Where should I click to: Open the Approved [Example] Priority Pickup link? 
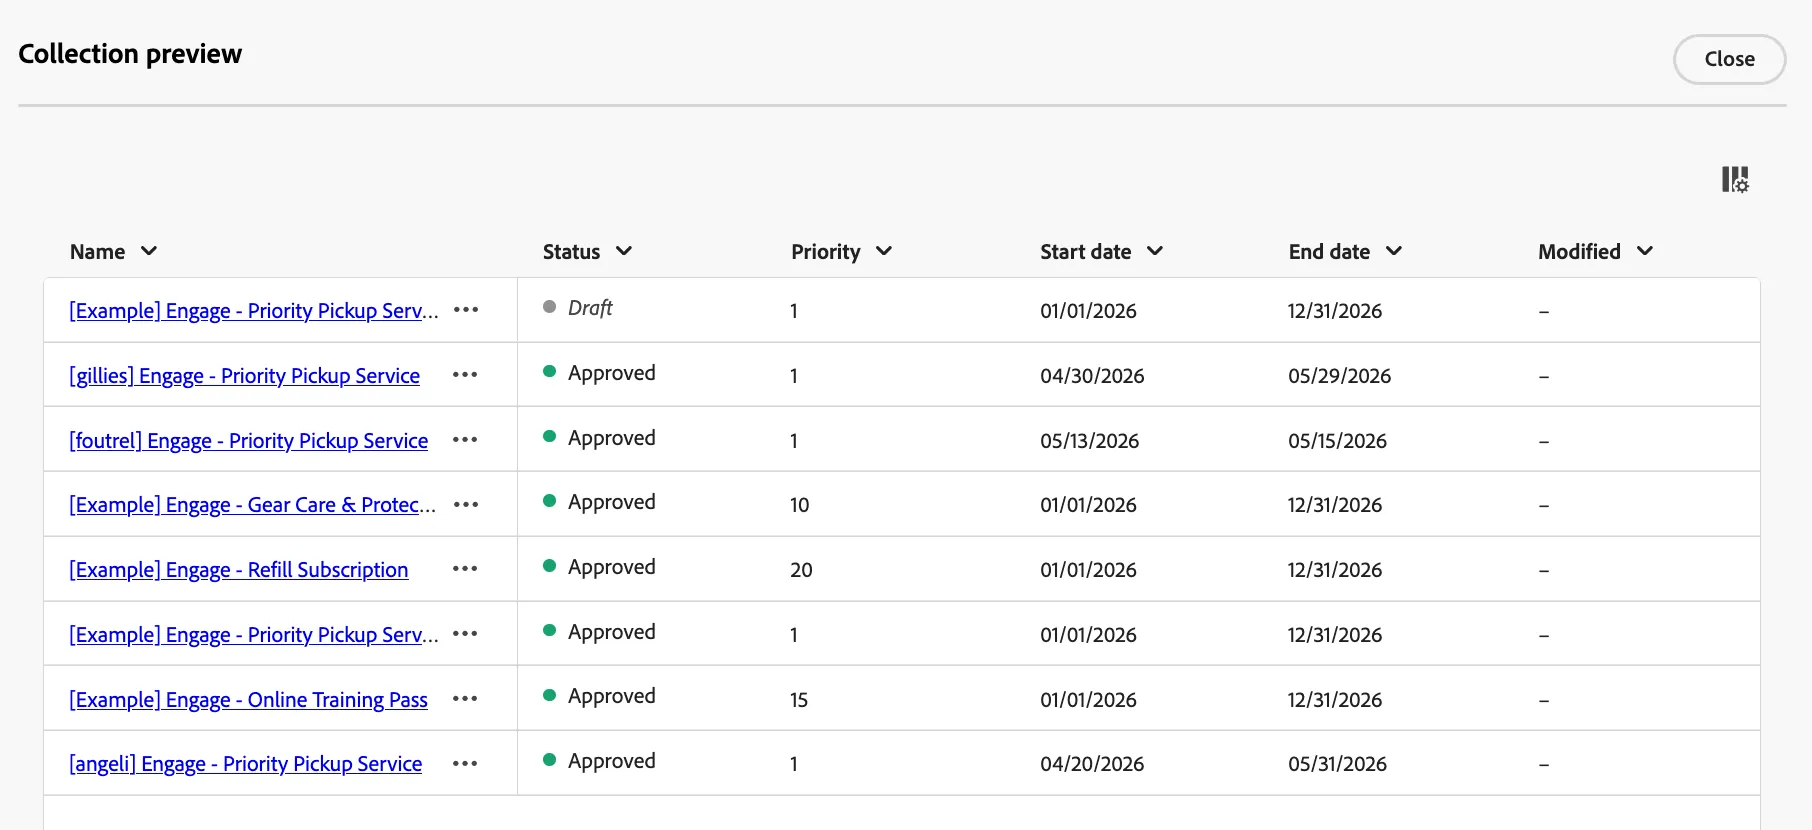point(254,635)
